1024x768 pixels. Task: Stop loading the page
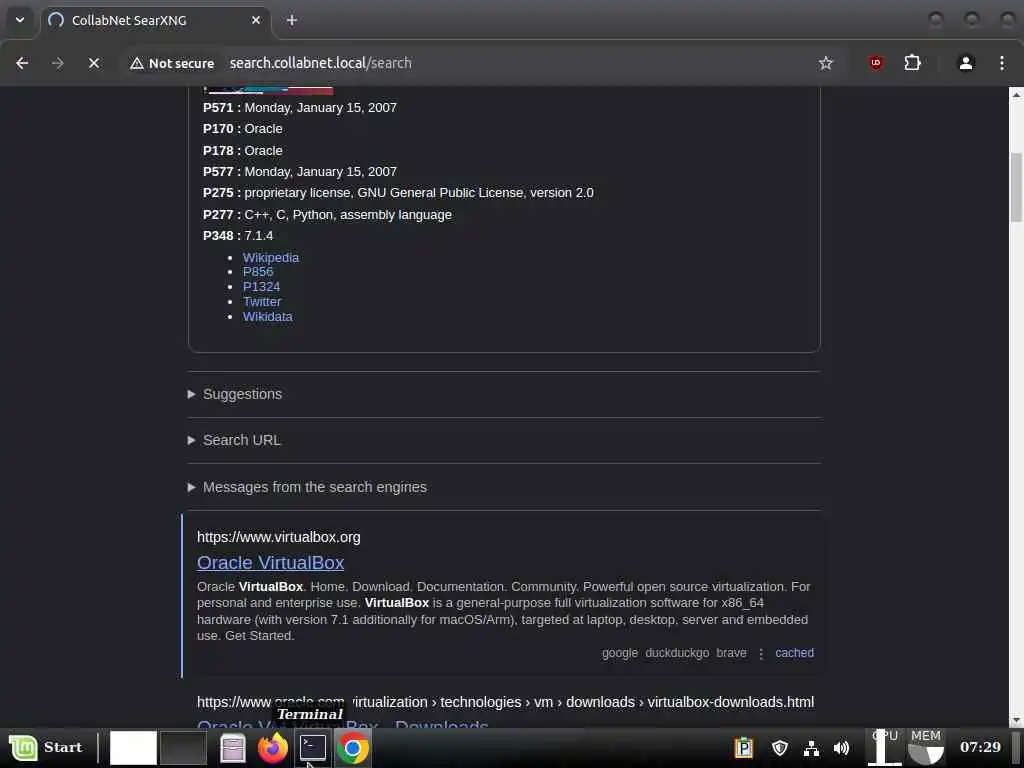tap(93, 63)
